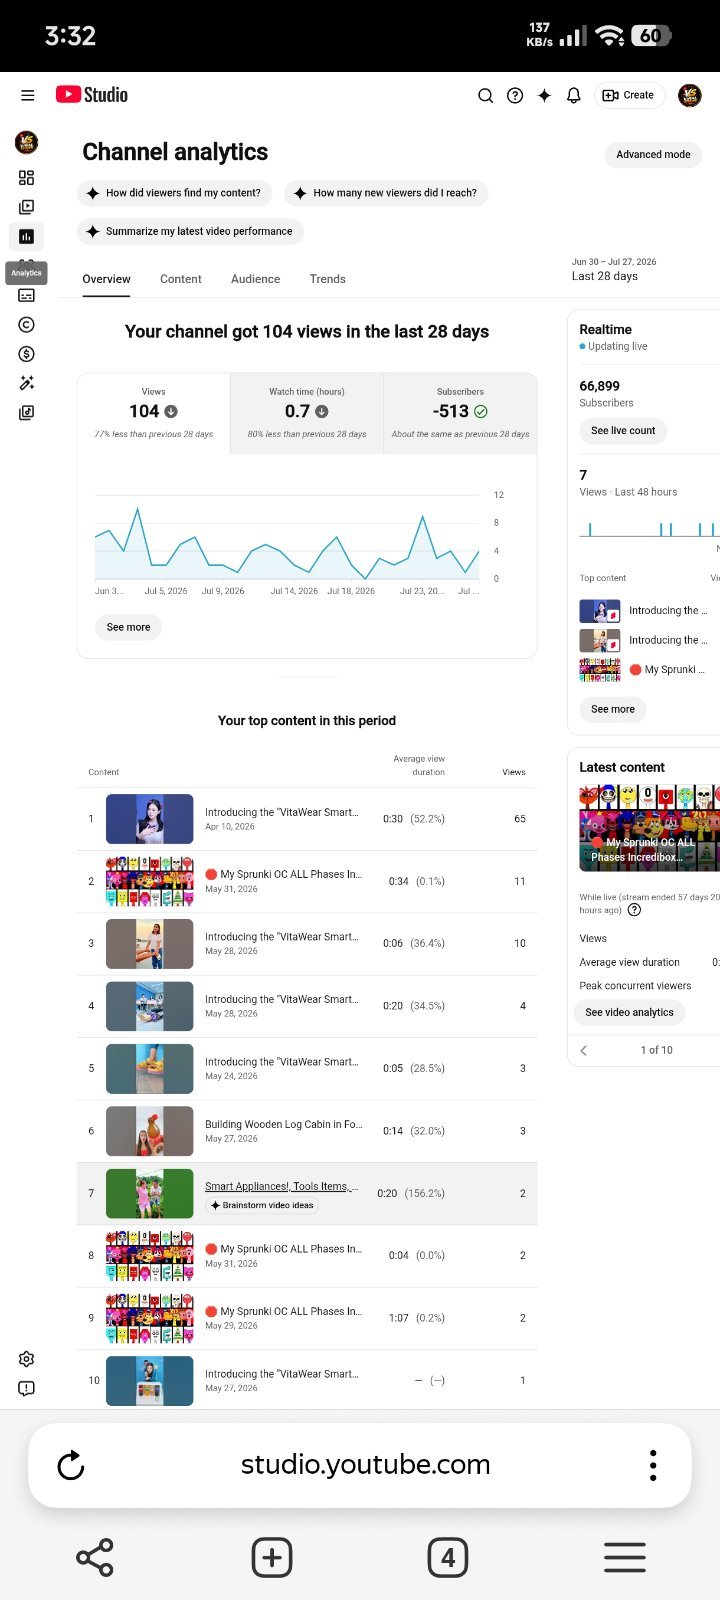Open 'My Sprunki' item in Realtime list
Image resolution: width=720 pixels, height=1600 pixels.
pos(667,670)
